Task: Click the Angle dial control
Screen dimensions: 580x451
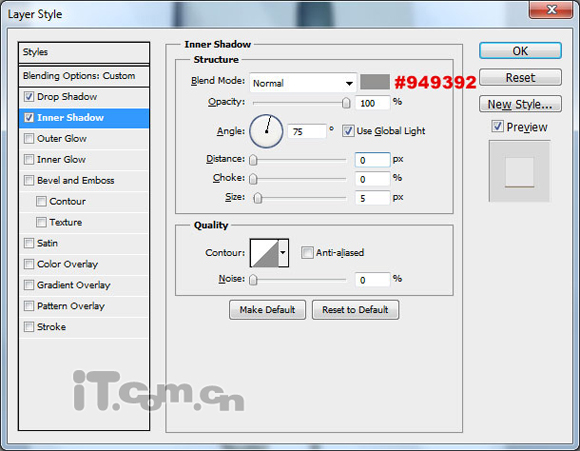Action: click(x=266, y=131)
